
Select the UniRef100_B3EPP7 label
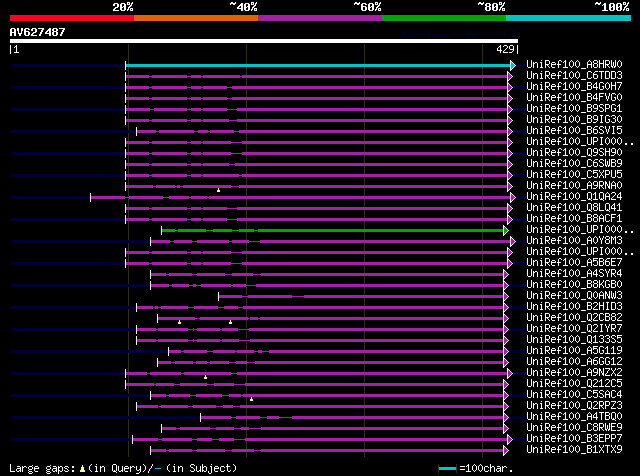(574, 439)
